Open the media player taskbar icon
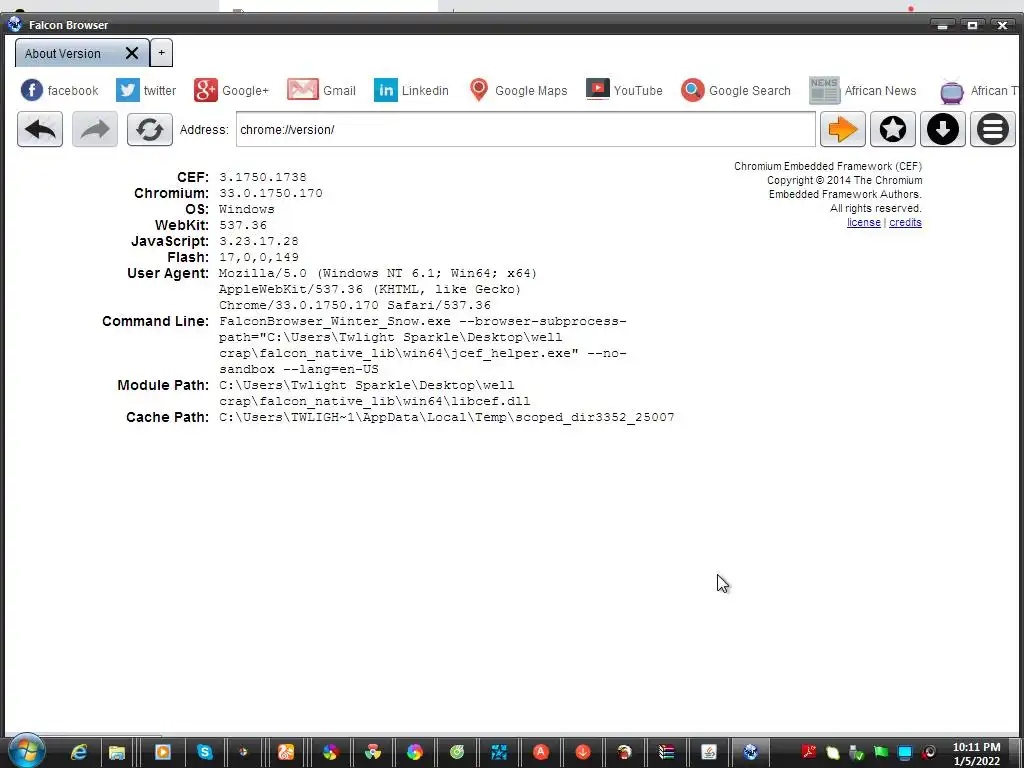 tap(163, 752)
